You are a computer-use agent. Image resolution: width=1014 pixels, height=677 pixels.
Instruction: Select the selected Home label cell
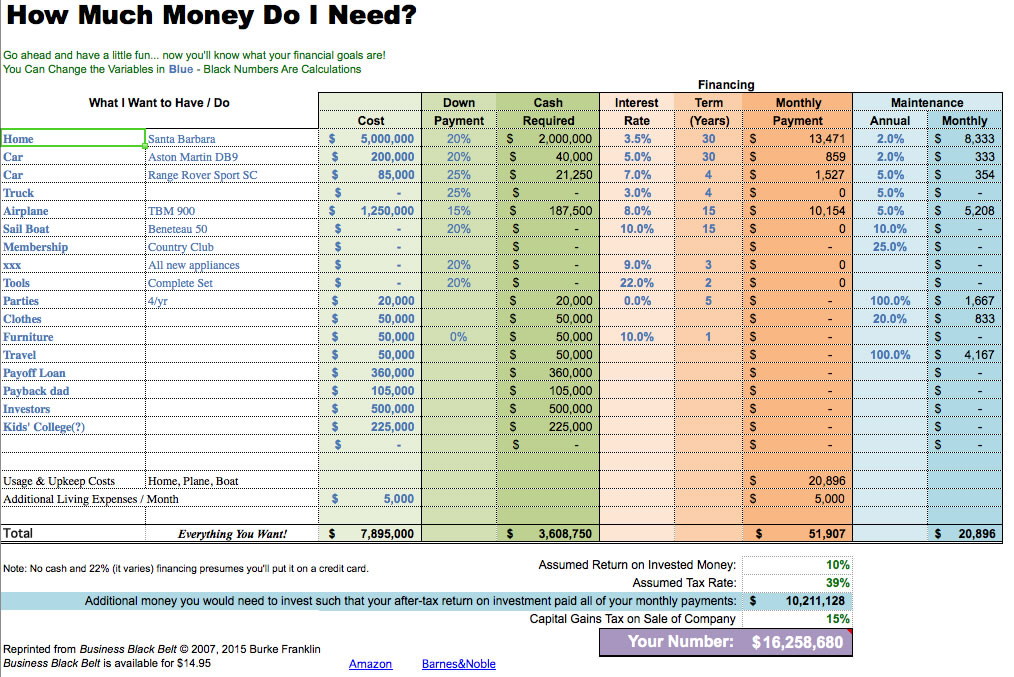pos(73,139)
